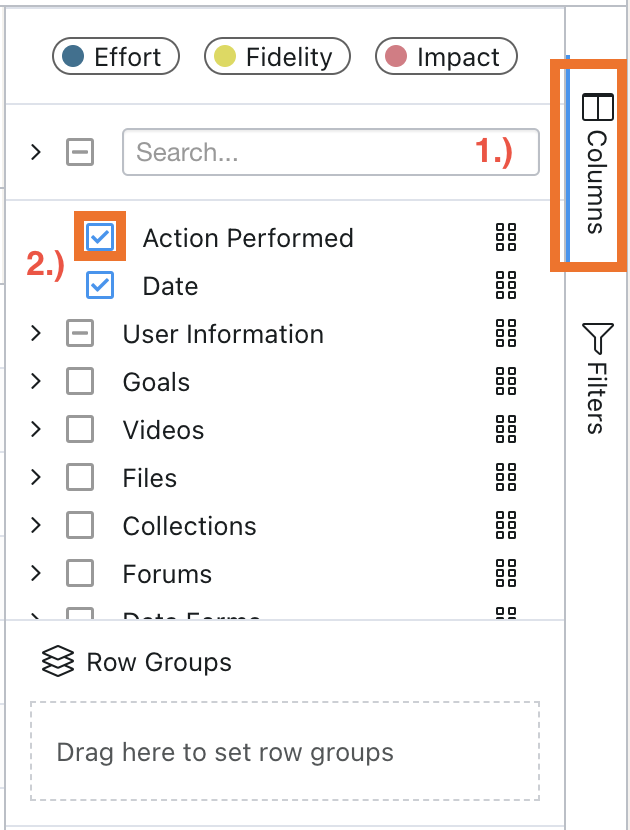
Task: Expand the Videos column group
Action: pyautogui.click(x=36, y=430)
